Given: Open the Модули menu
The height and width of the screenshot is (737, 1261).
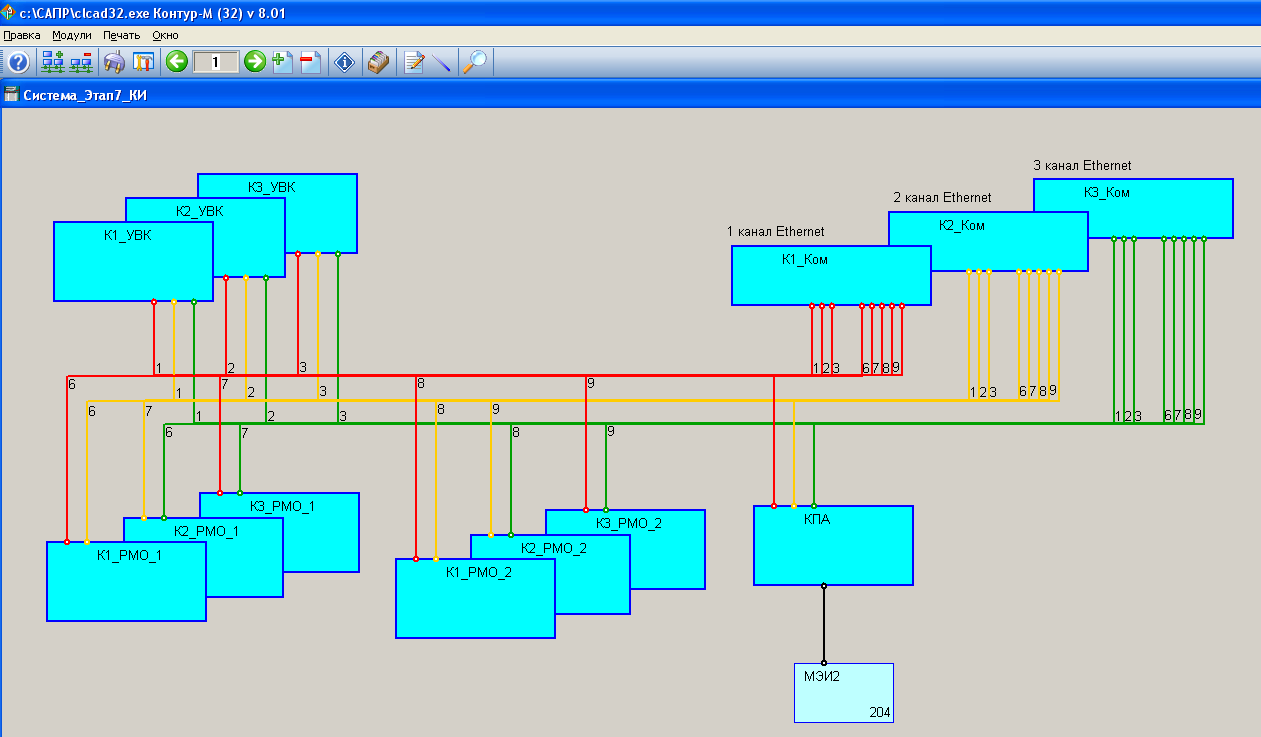Looking at the screenshot, I should pos(72,35).
